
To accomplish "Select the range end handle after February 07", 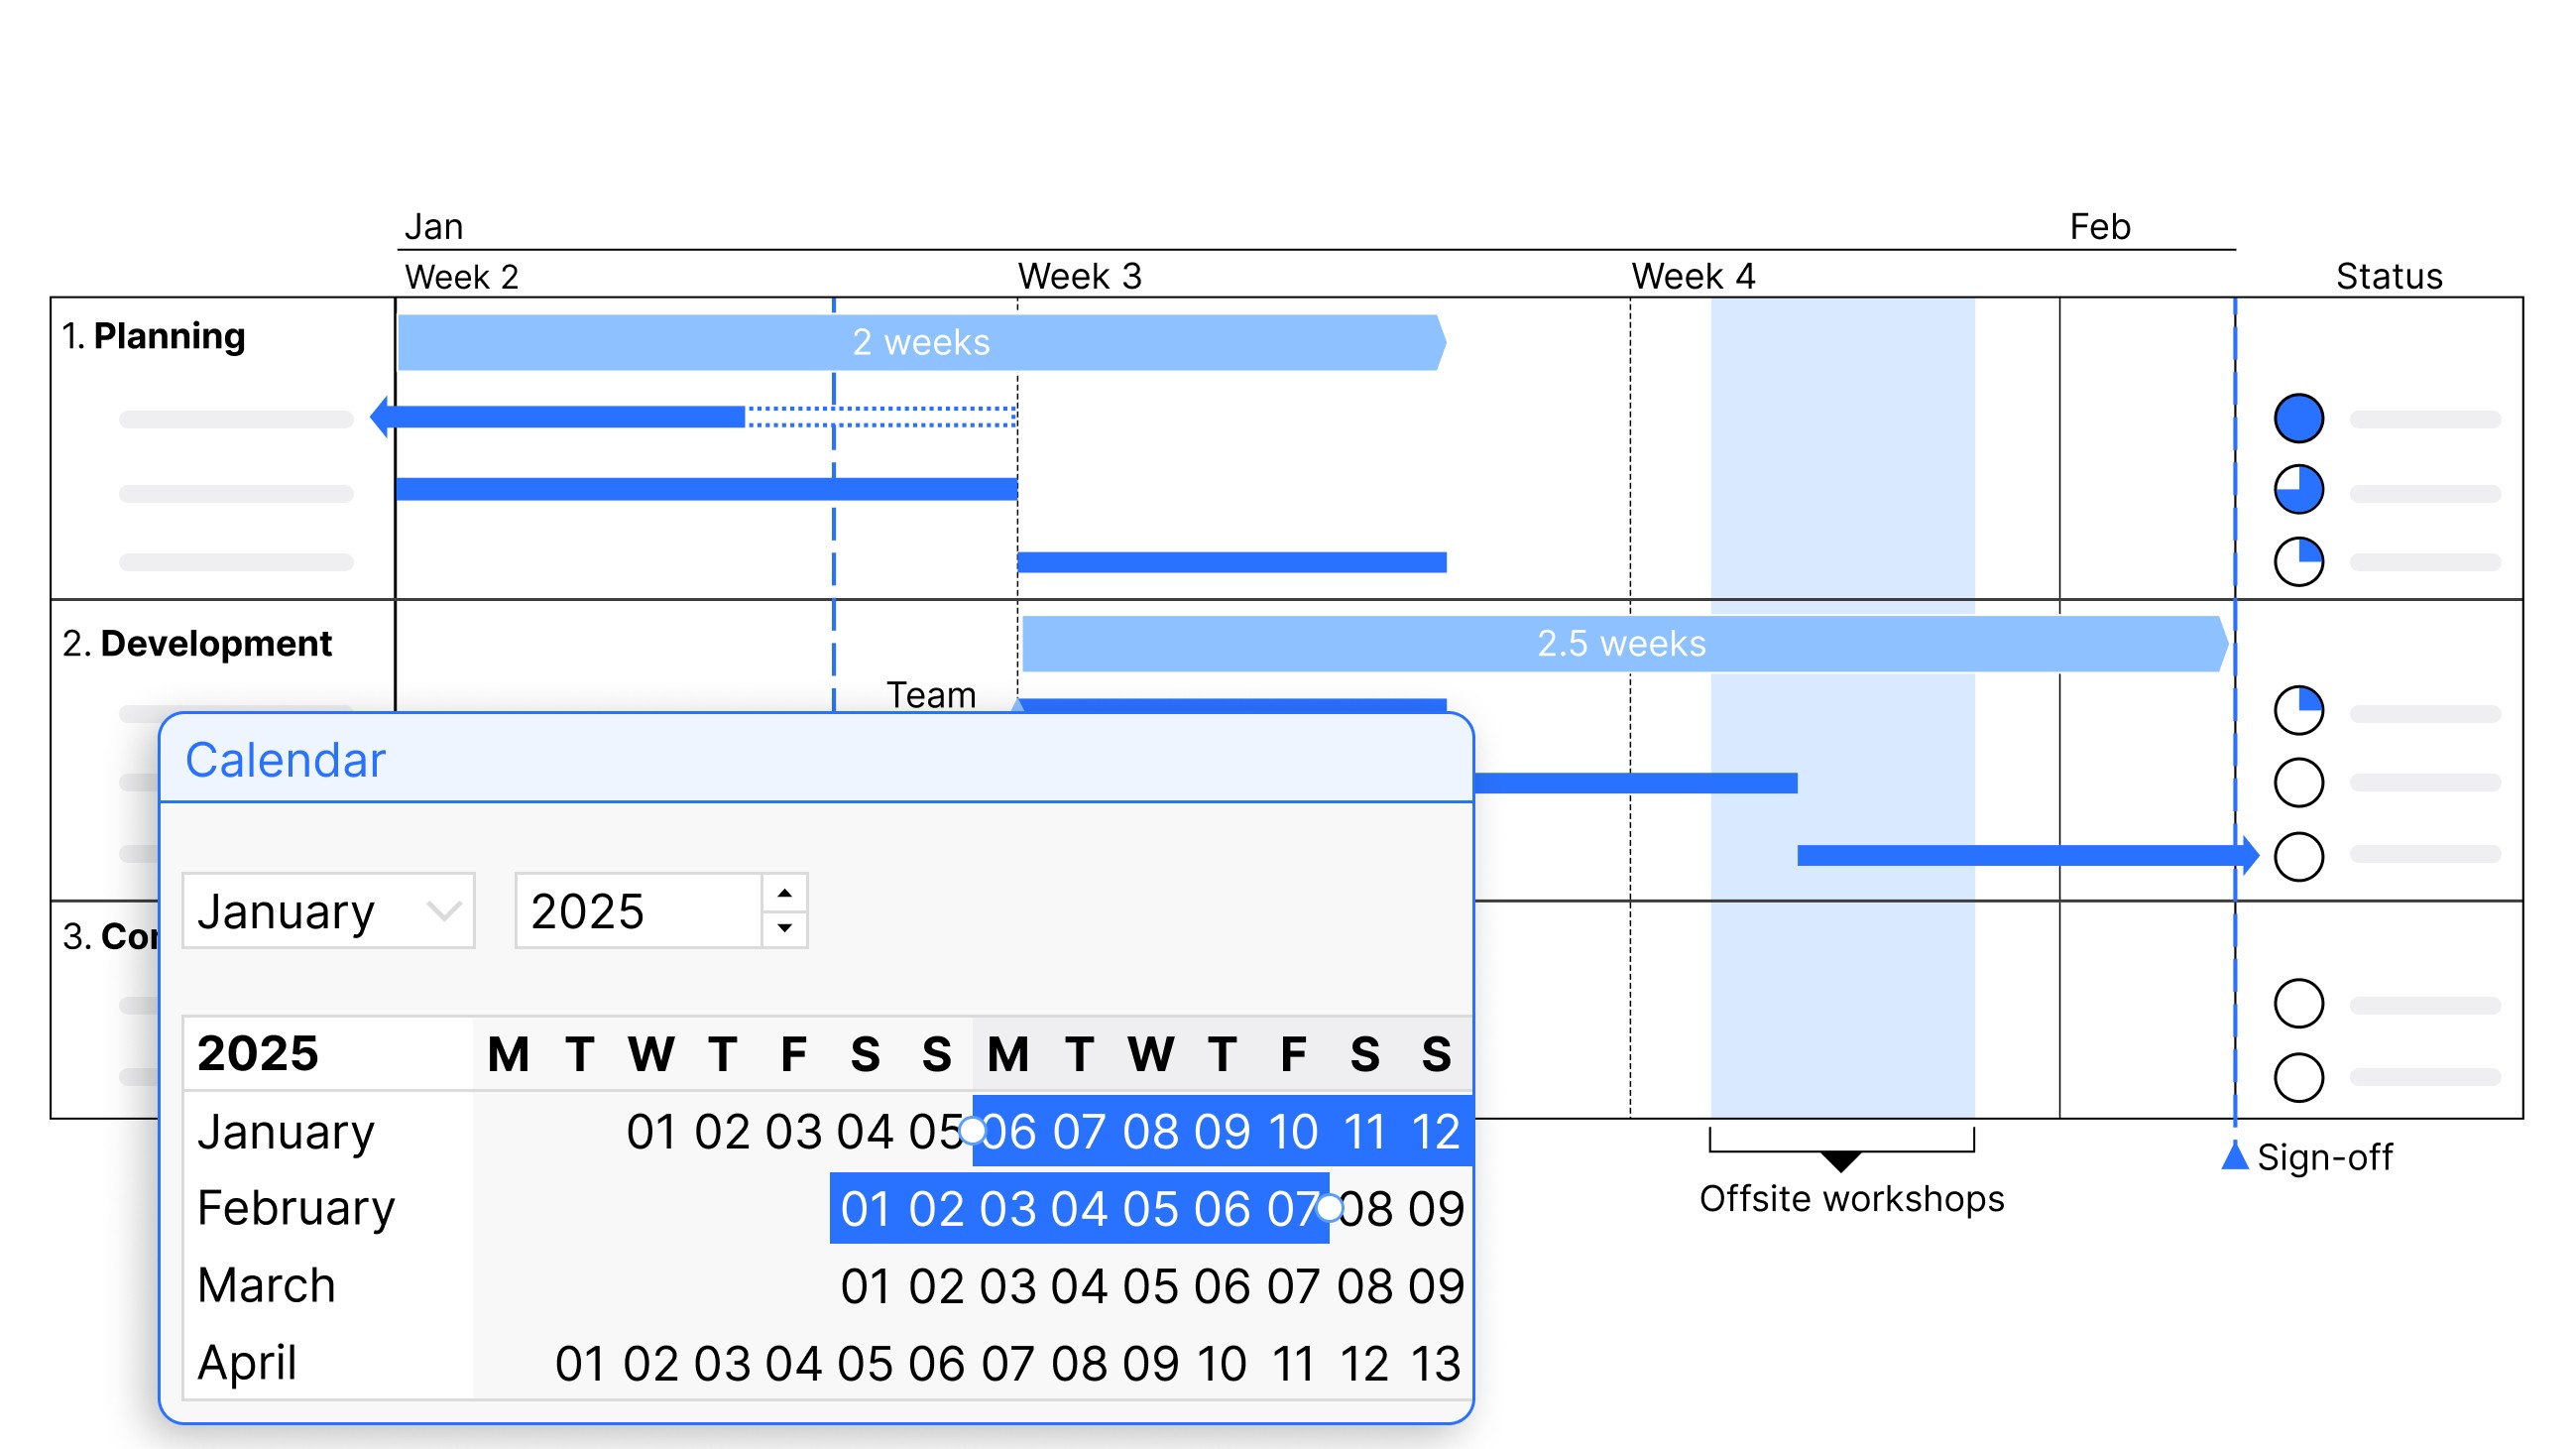I will coord(1329,1208).
